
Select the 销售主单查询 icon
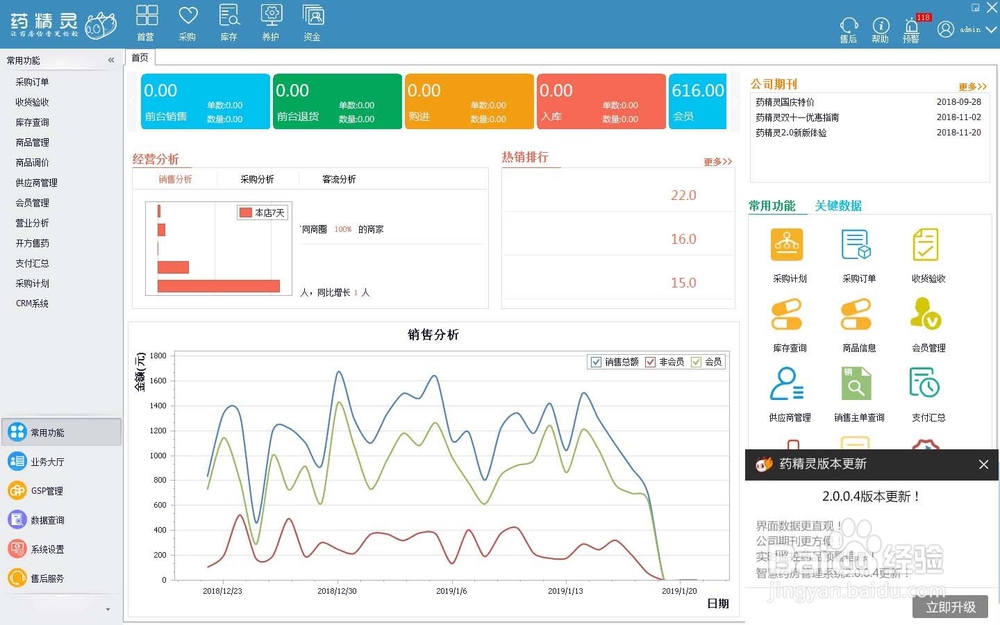tap(856, 385)
